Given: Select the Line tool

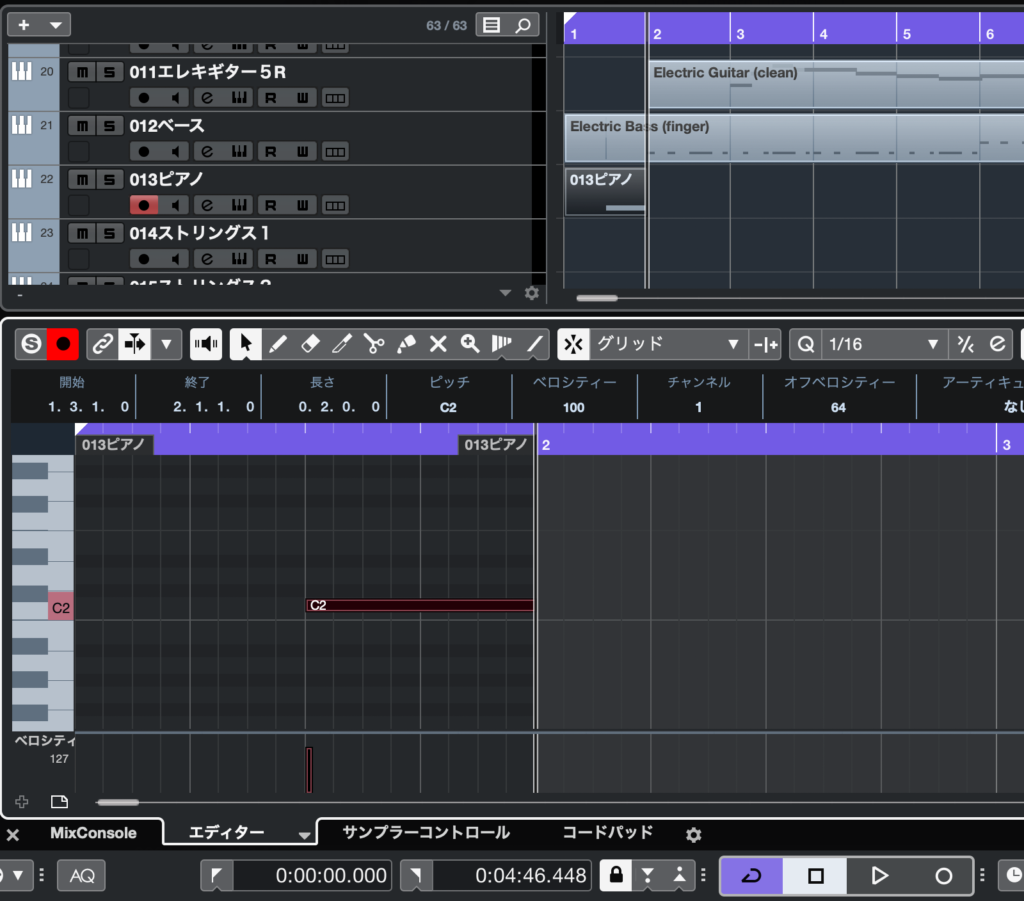Looking at the screenshot, I should (x=535, y=344).
